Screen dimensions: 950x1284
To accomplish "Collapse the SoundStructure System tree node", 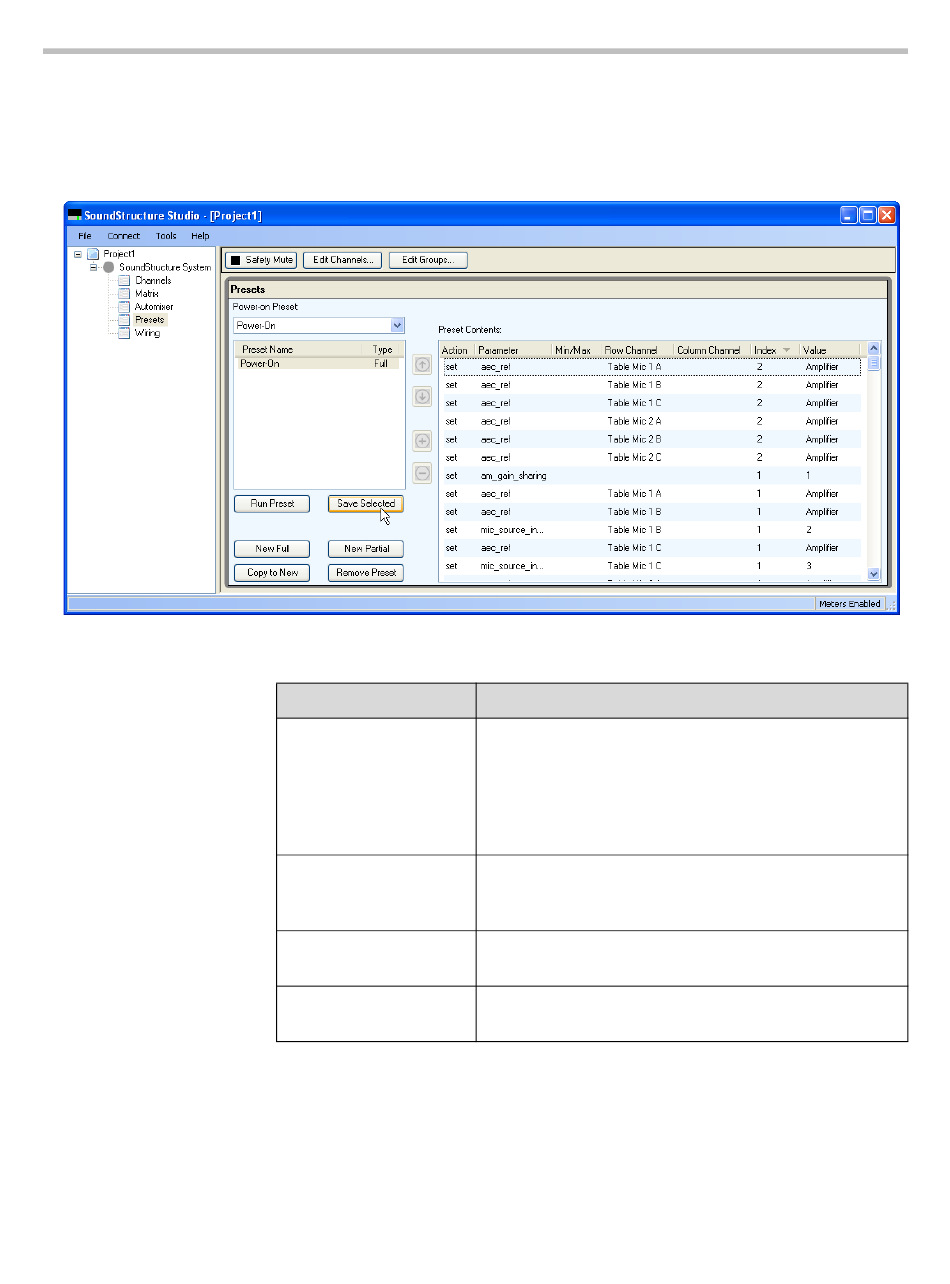I will (x=94, y=267).
